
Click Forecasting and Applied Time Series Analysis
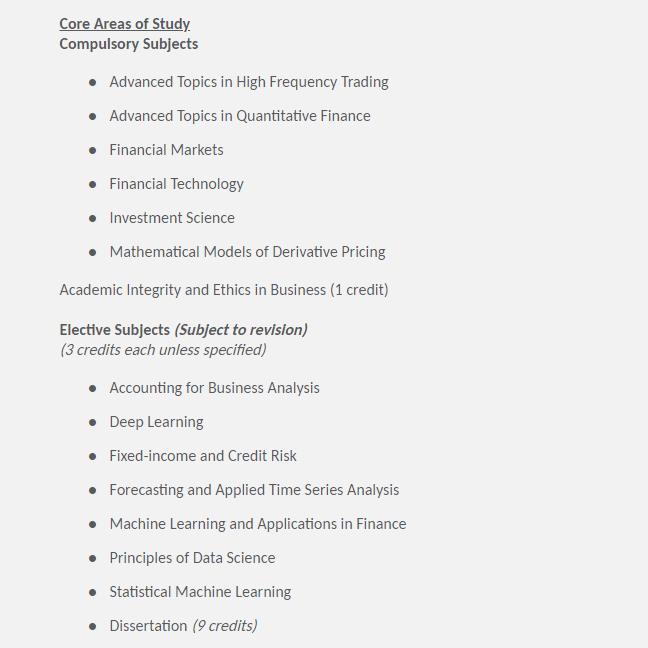[254, 490]
